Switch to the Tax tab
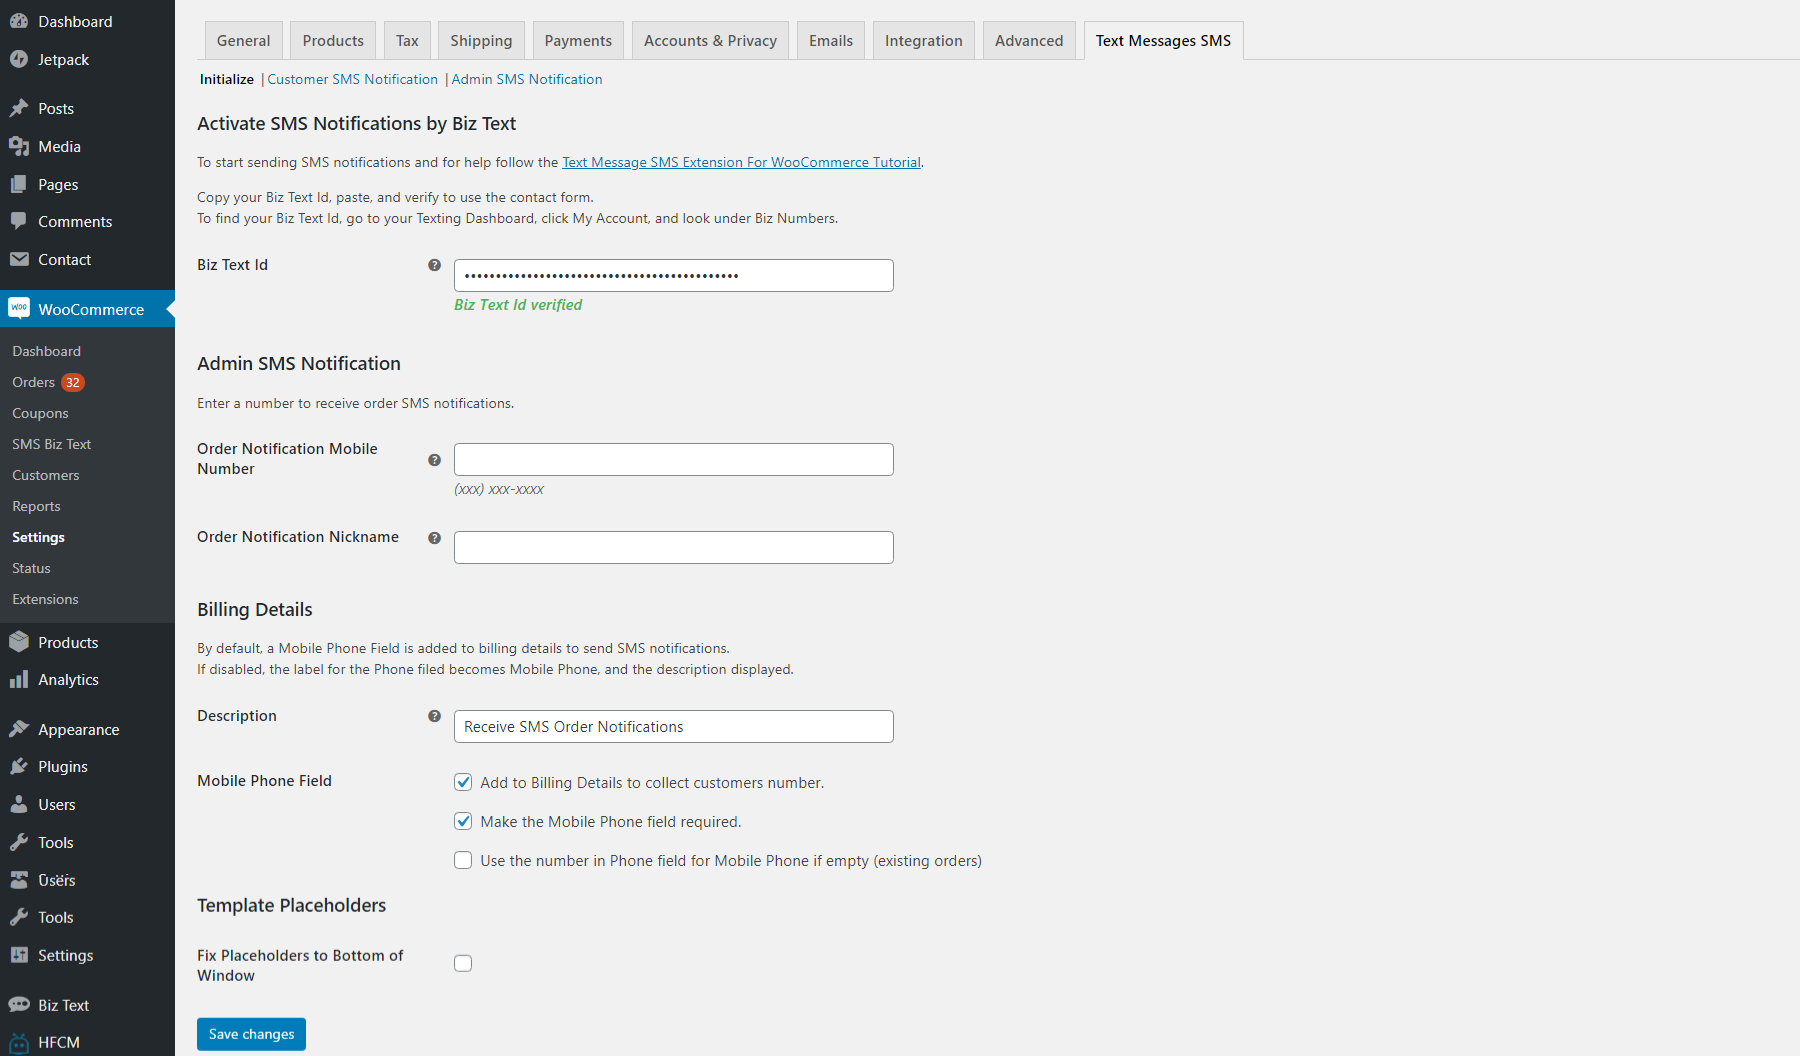1800x1056 pixels. tap(407, 40)
